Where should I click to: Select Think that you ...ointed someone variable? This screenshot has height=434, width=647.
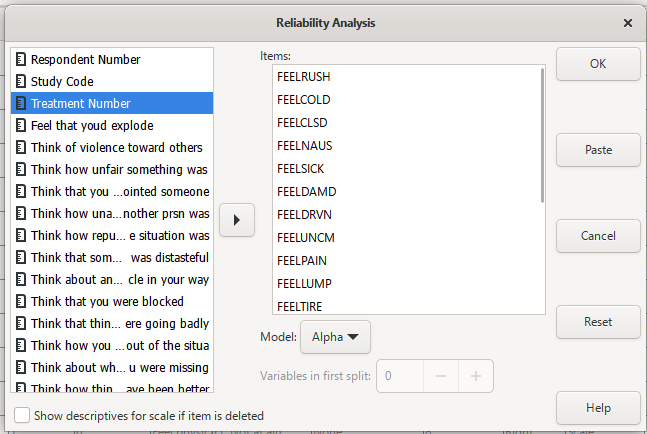click(x=112, y=191)
